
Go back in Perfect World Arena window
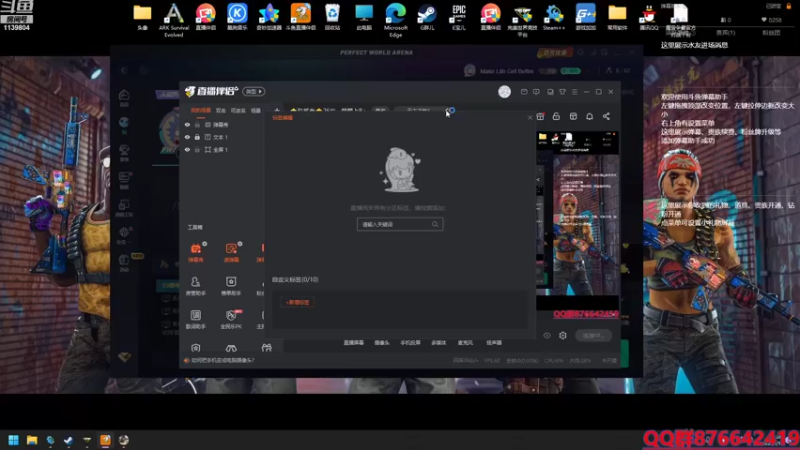(x=123, y=70)
